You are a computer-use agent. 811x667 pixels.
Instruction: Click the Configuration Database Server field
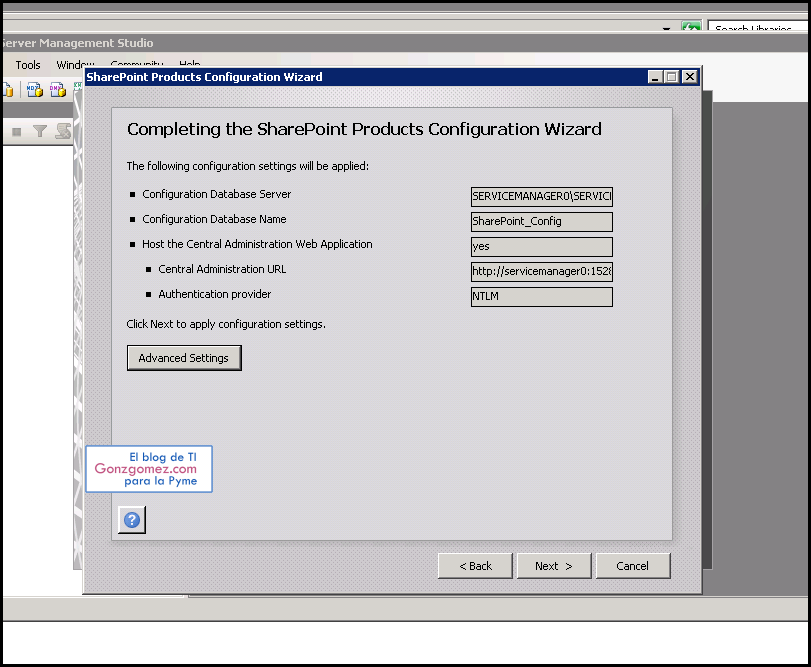(542, 196)
